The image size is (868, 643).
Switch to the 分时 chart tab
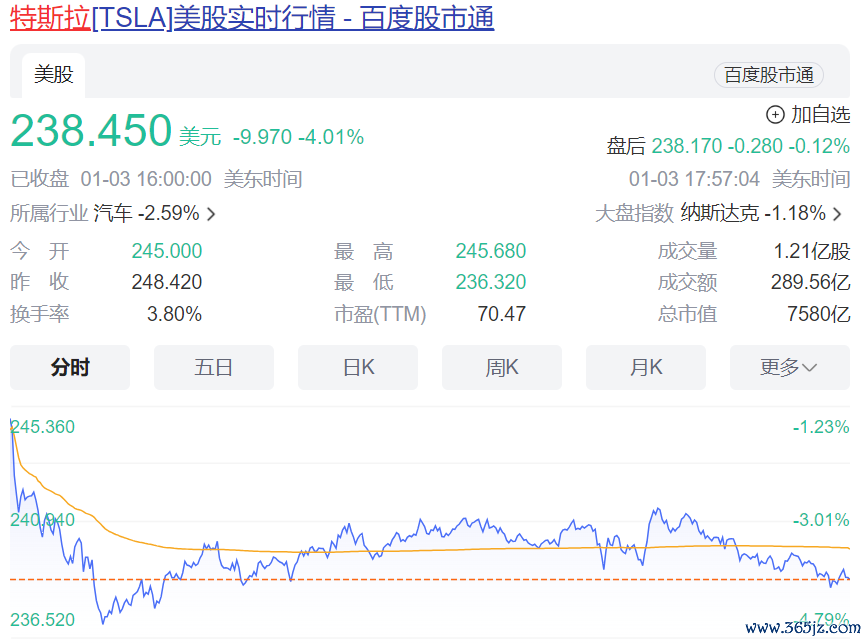click(x=70, y=367)
